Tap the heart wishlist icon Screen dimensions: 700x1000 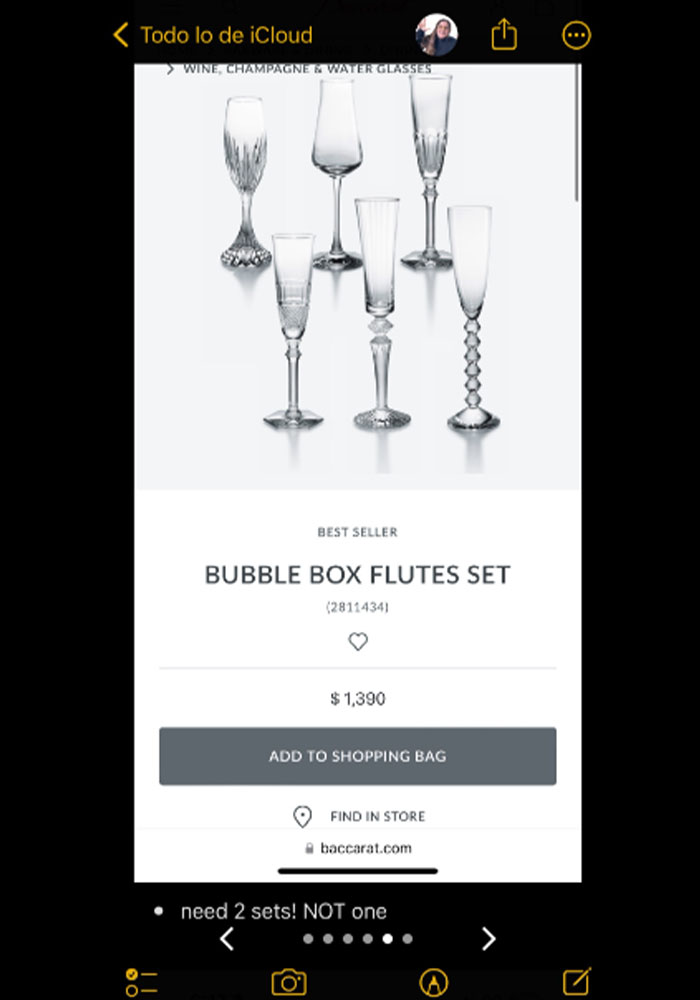click(x=358, y=642)
